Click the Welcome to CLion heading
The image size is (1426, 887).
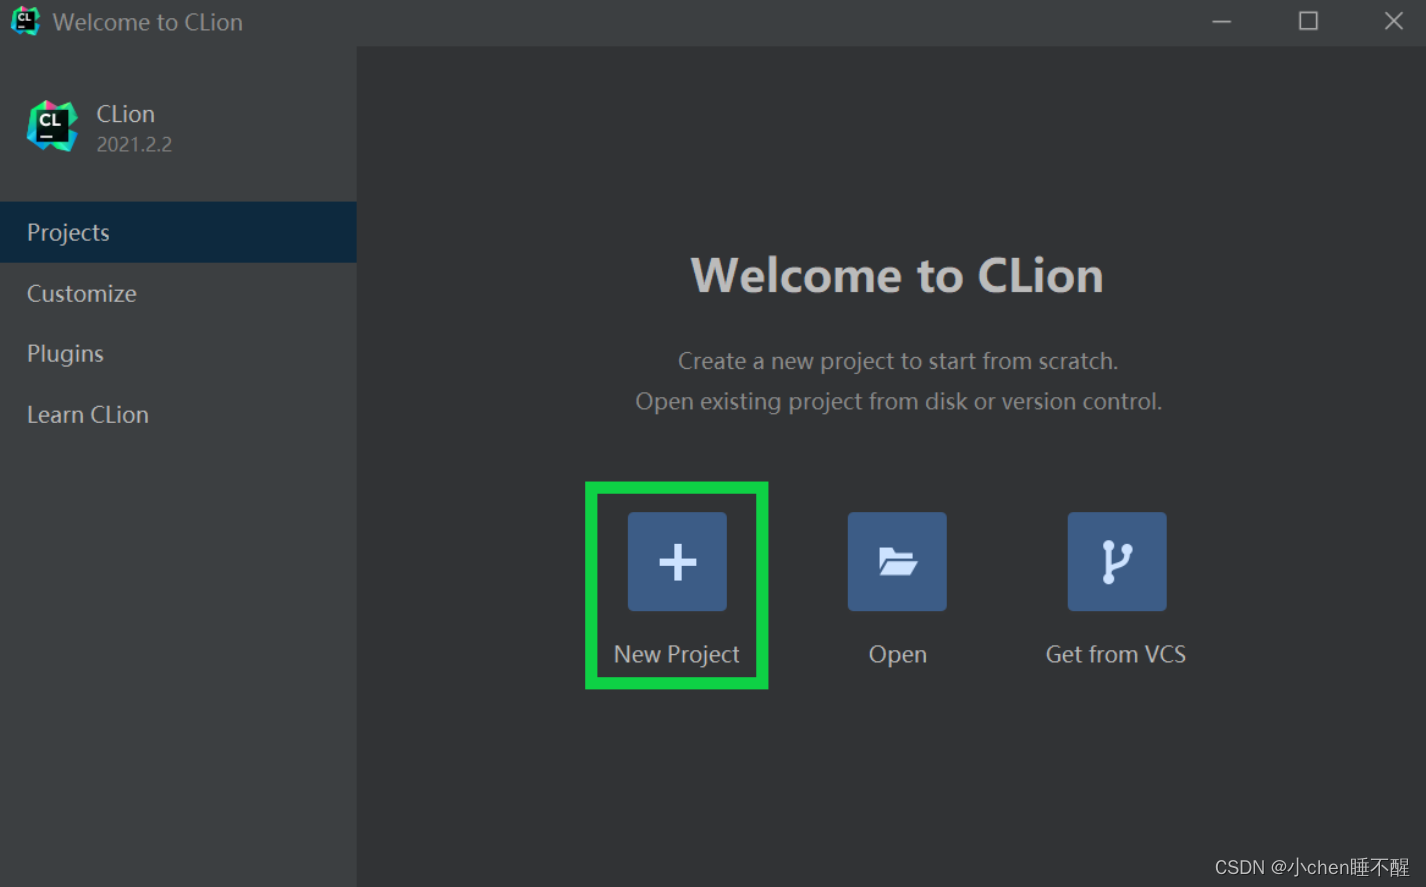(897, 275)
